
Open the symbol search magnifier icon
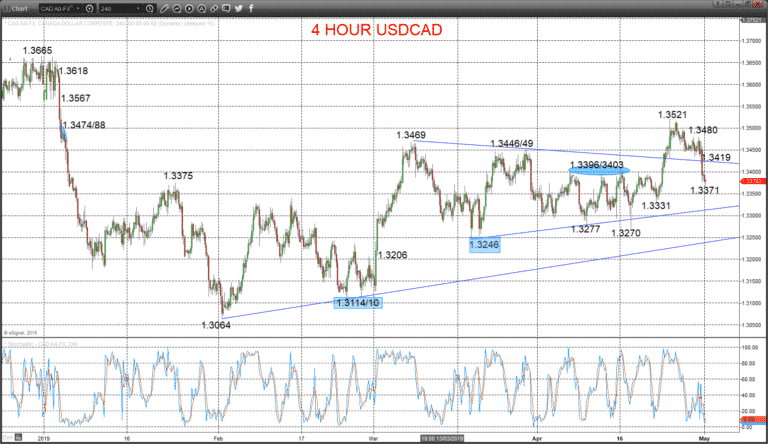pyautogui.click(x=90, y=8)
